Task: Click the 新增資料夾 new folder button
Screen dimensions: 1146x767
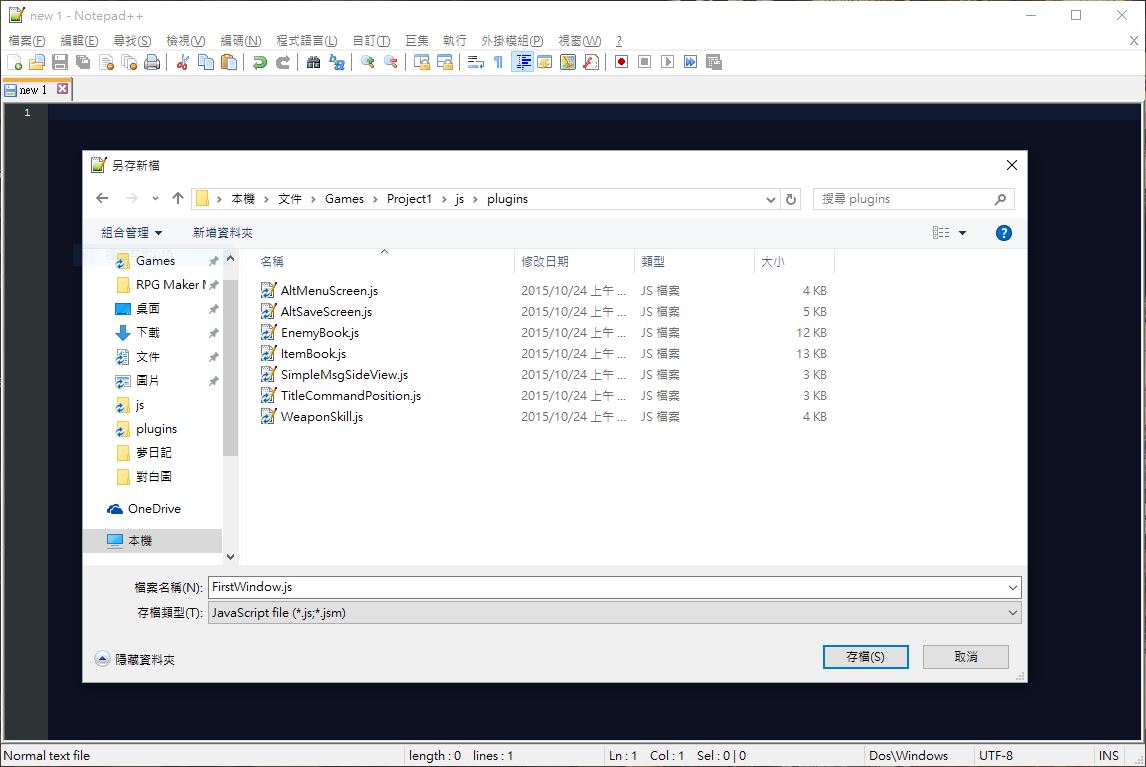Action: [x=223, y=233]
